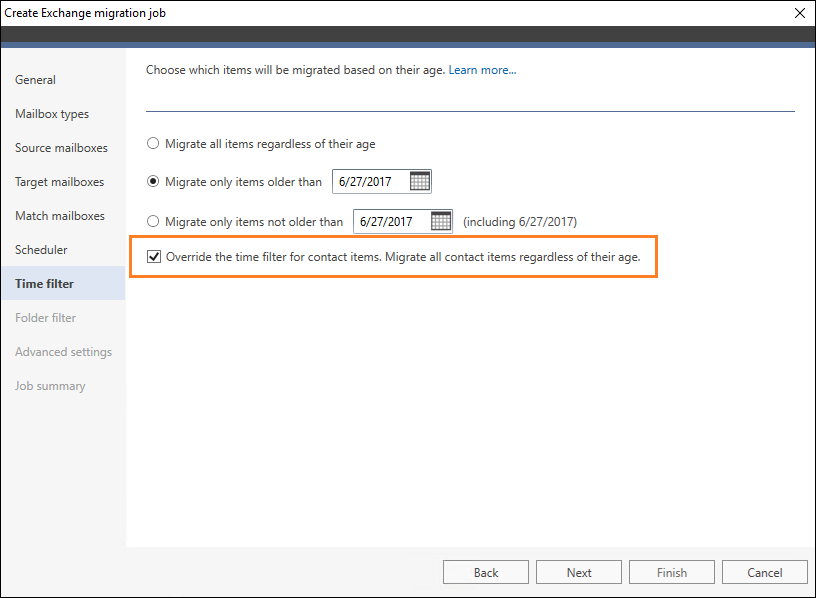Open Advanced settings step

[x=63, y=352]
